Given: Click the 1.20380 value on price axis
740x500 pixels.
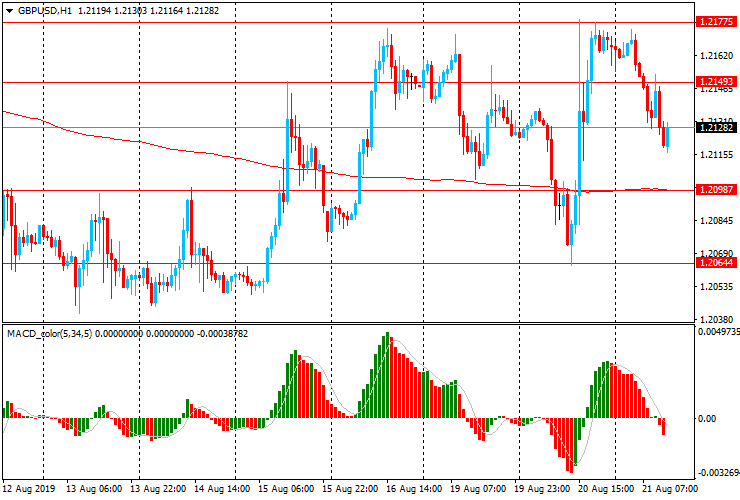Looking at the screenshot, I should click(x=717, y=319).
